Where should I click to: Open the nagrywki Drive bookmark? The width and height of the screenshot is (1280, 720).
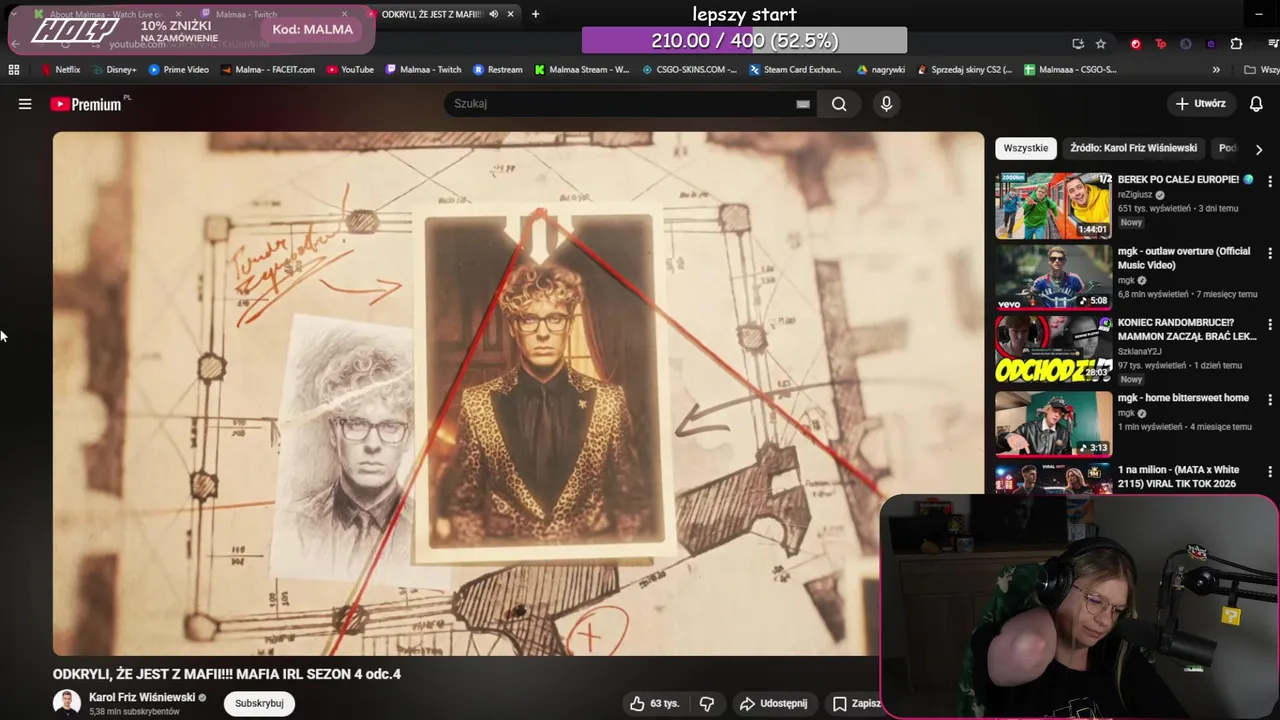click(881, 70)
